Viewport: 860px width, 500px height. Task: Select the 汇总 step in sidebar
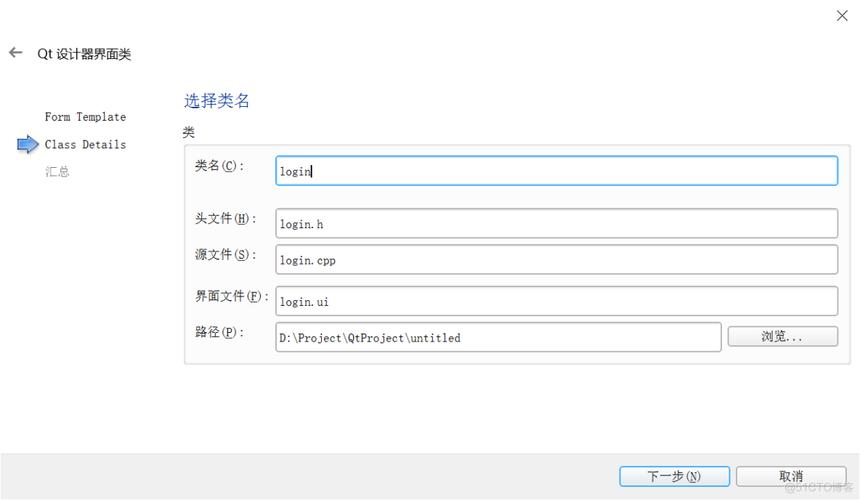point(57,172)
